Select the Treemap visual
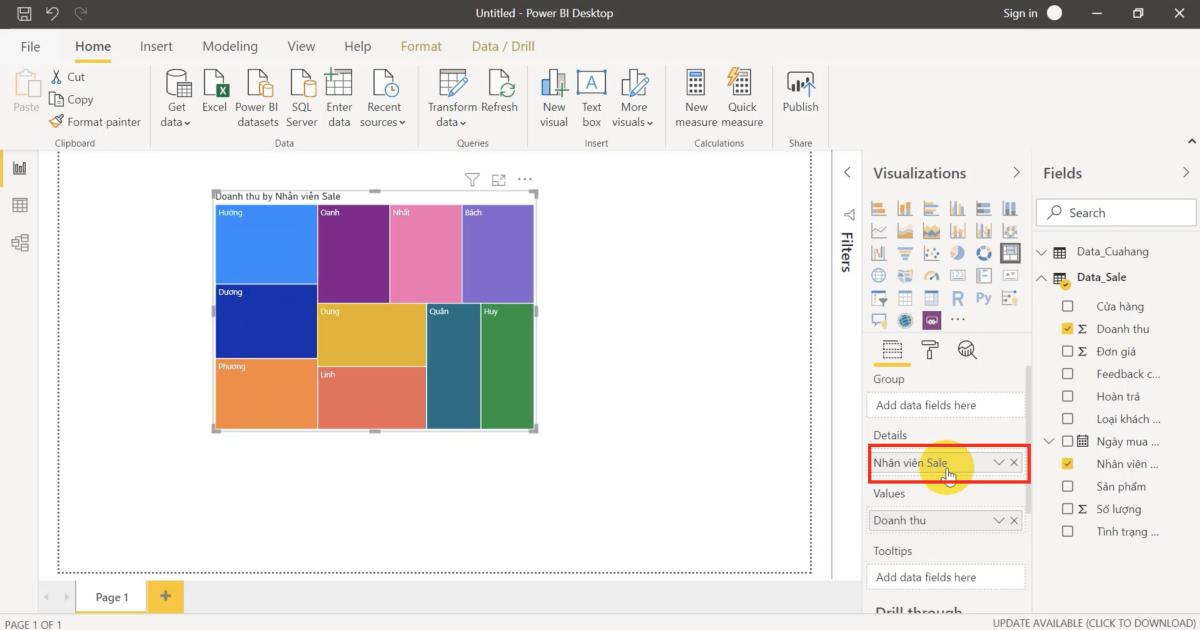Screen dimensions: 1200x630 pyautogui.click(x=1009, y=252)
